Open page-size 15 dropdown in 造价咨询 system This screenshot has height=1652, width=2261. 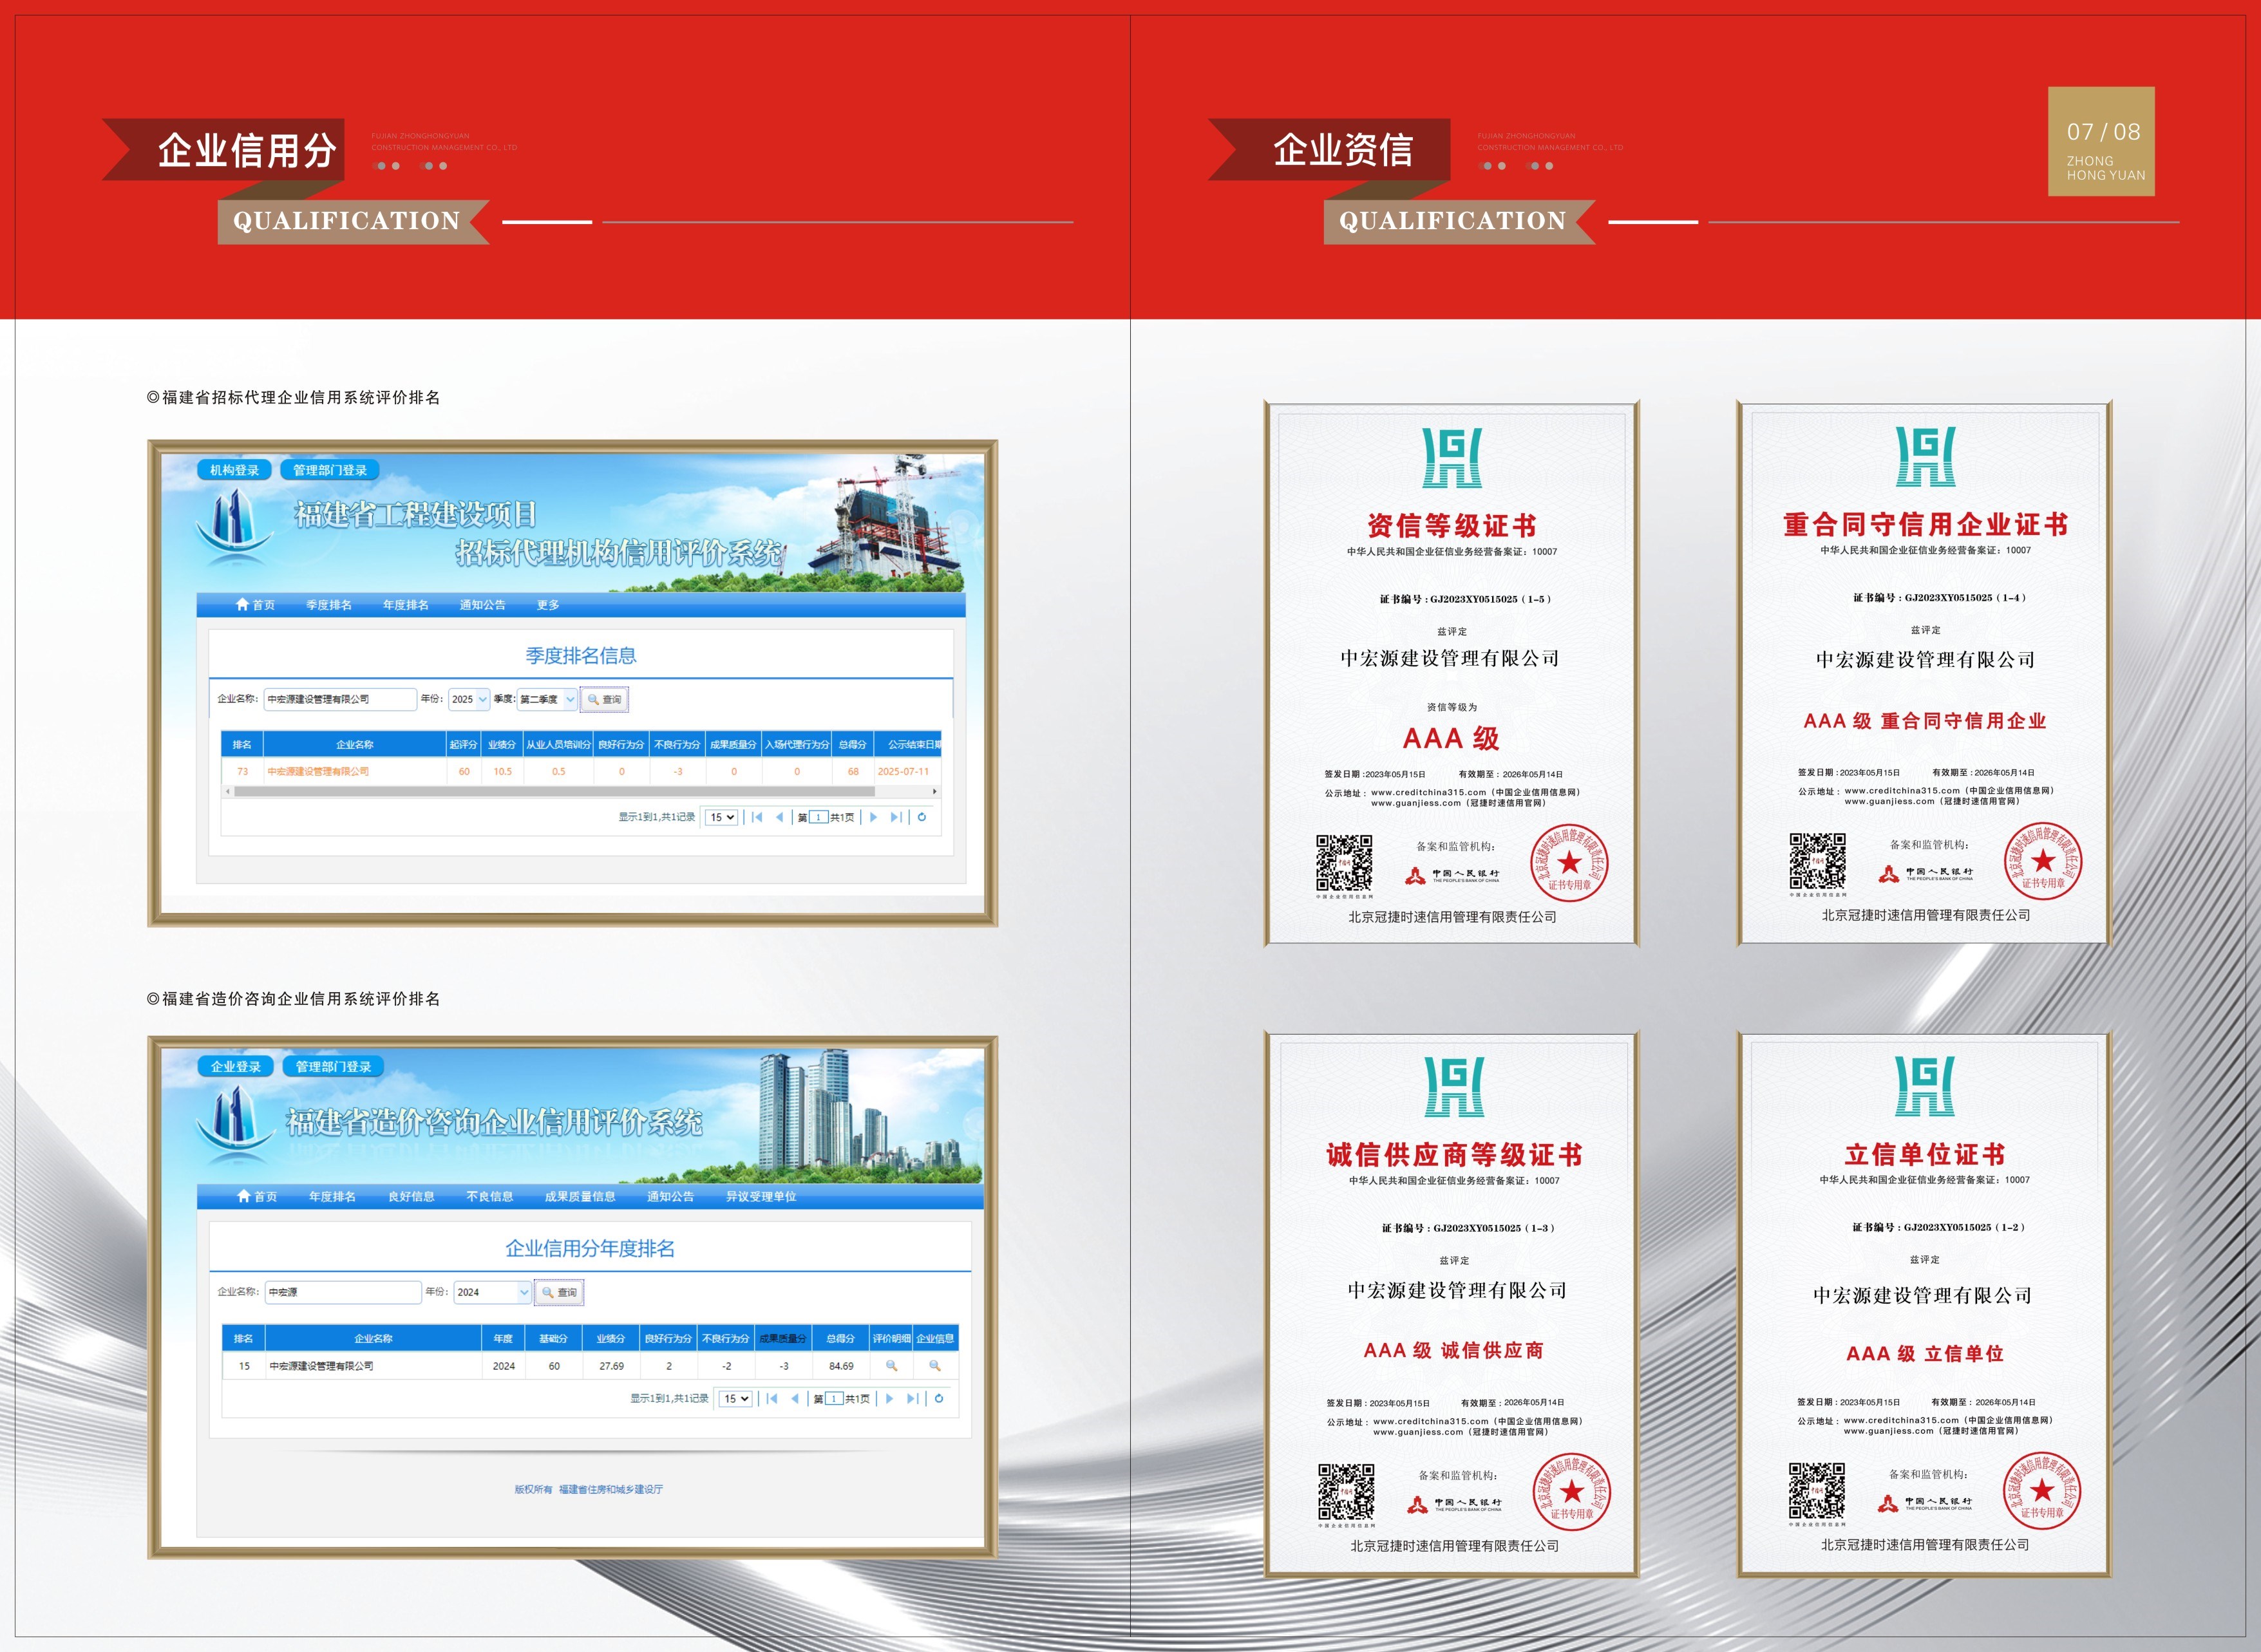736,1398
